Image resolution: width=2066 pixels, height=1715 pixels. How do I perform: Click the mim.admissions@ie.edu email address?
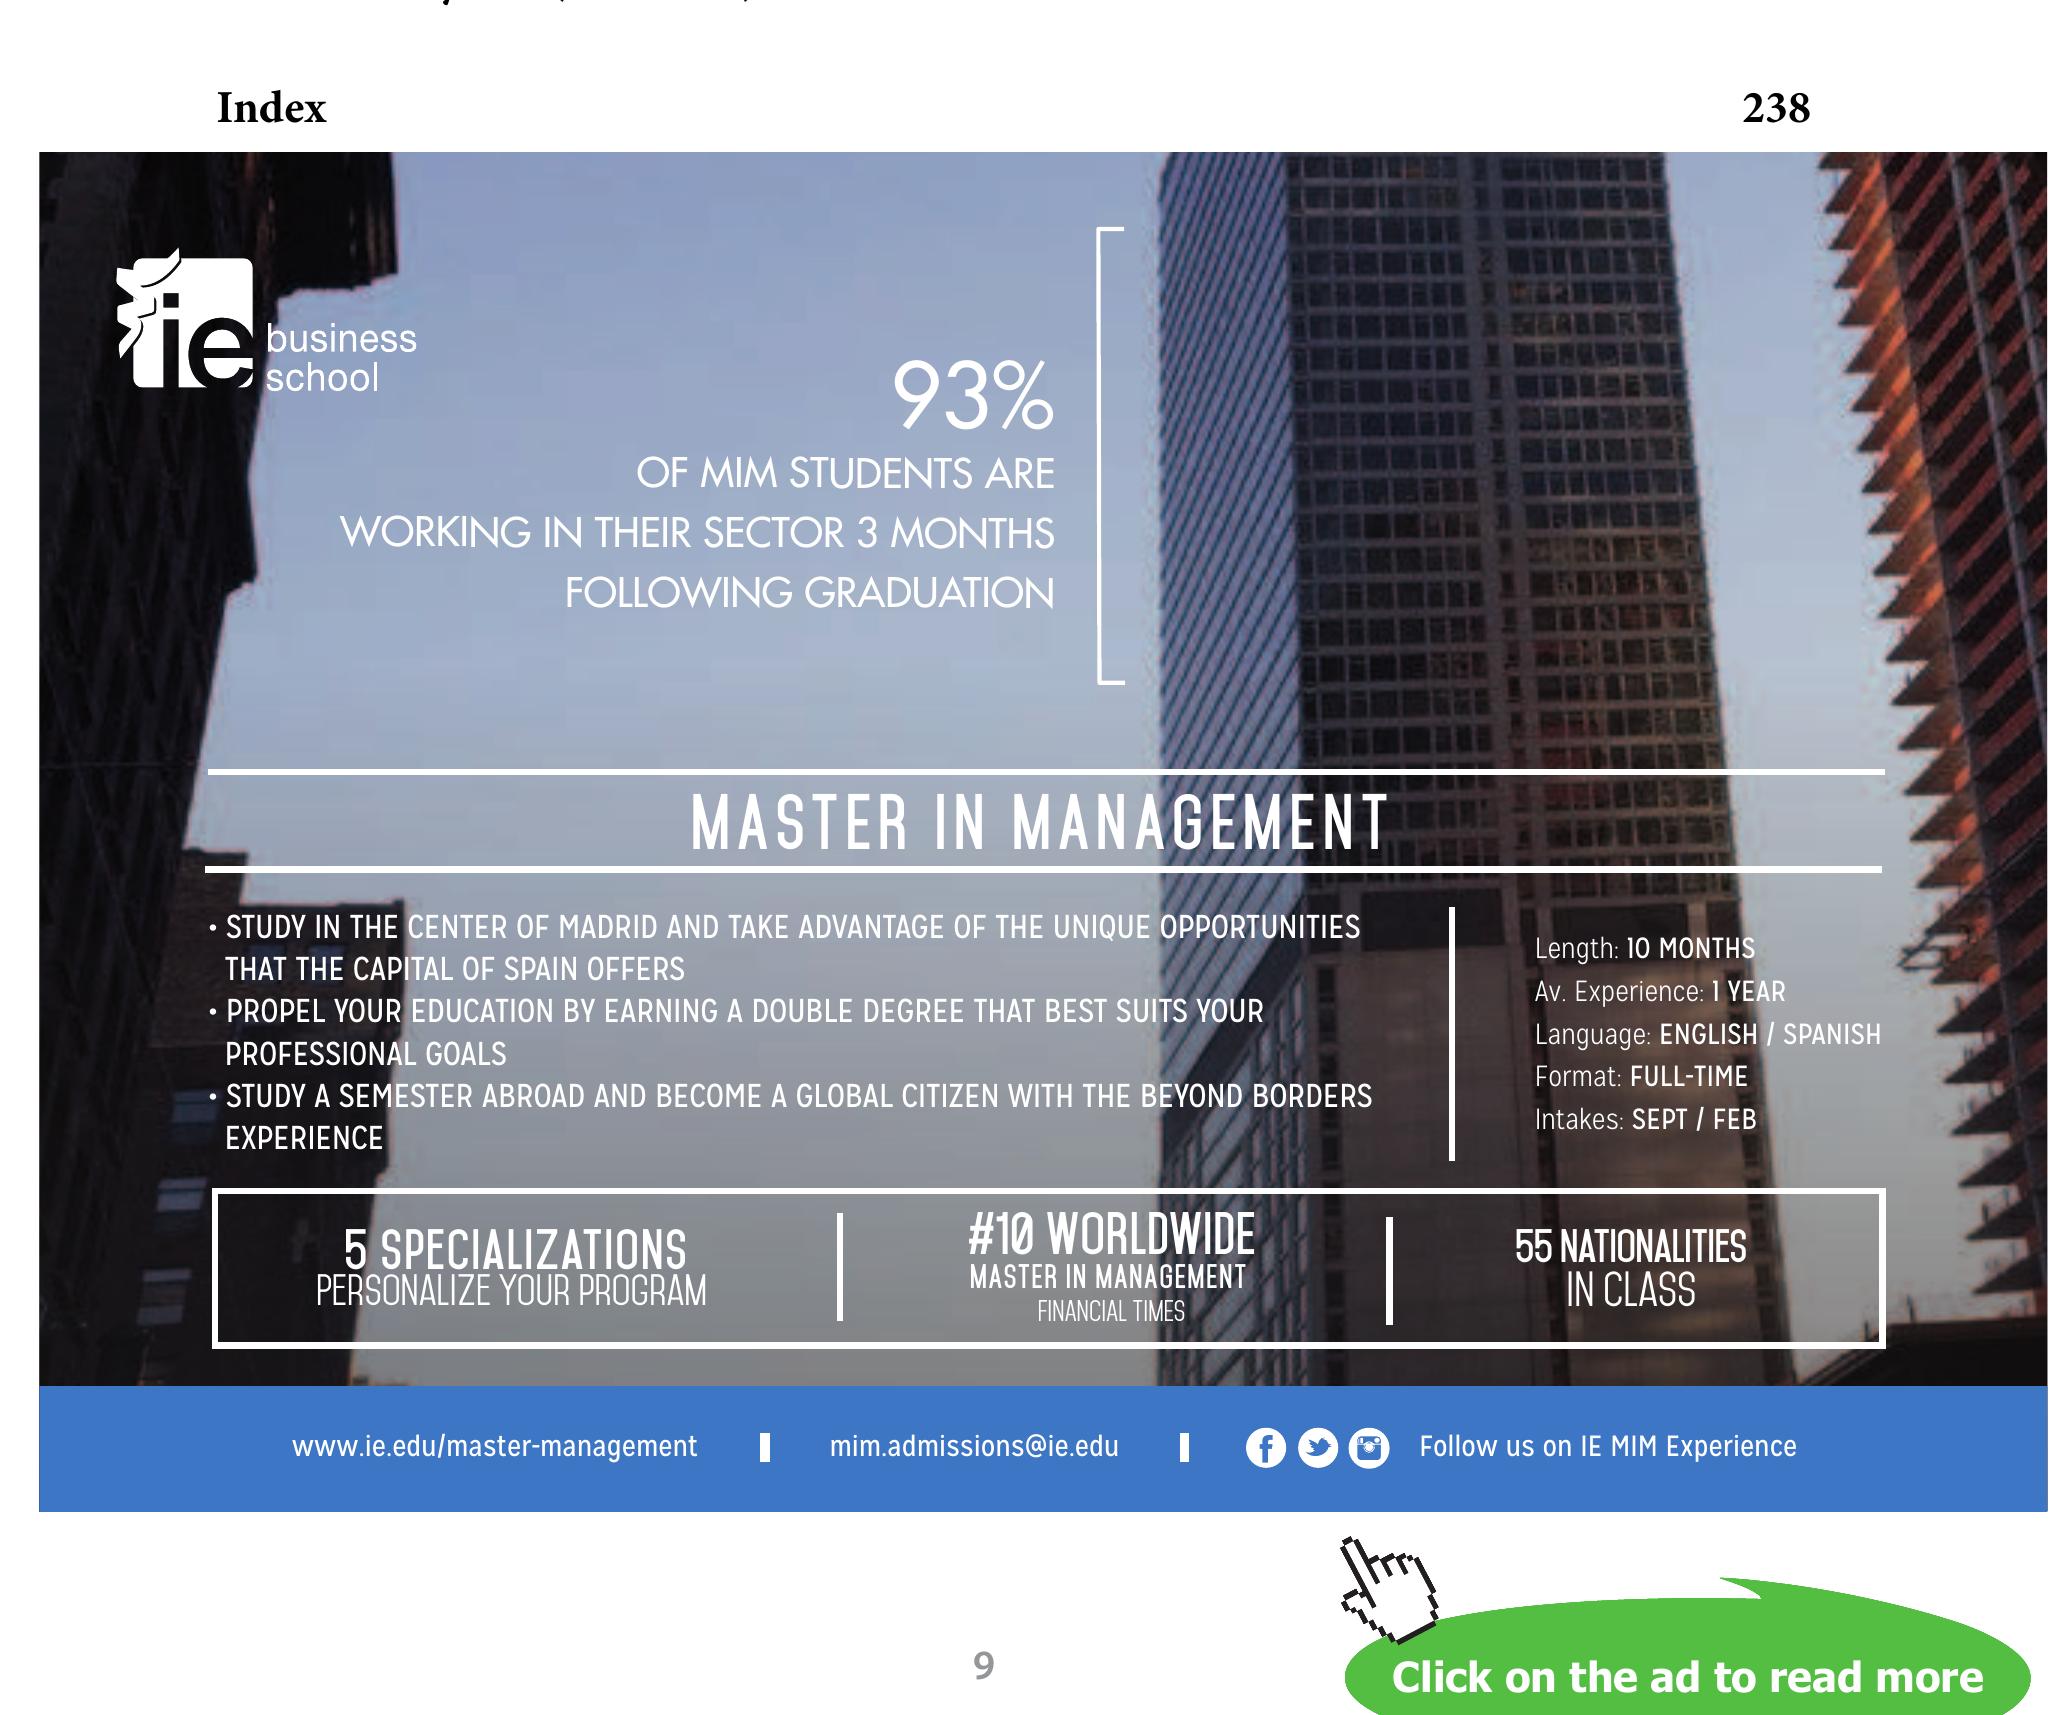[x=974, y=1447]
